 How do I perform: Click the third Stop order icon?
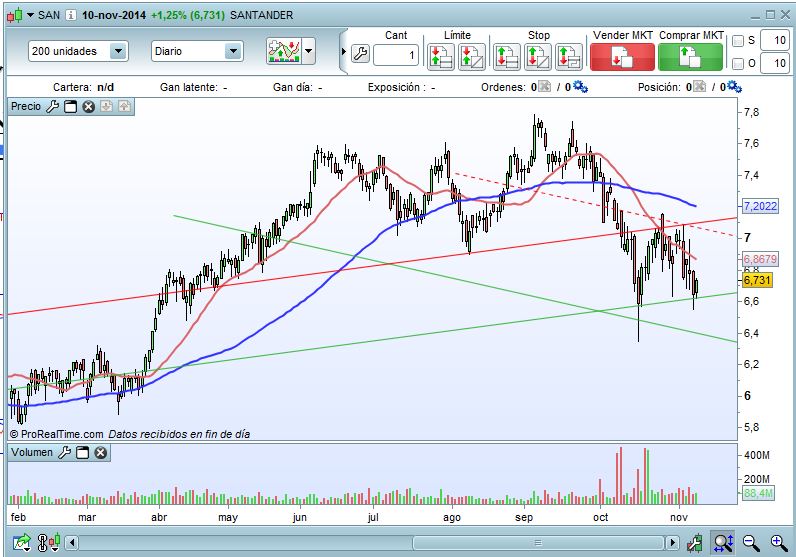point(569,56)
